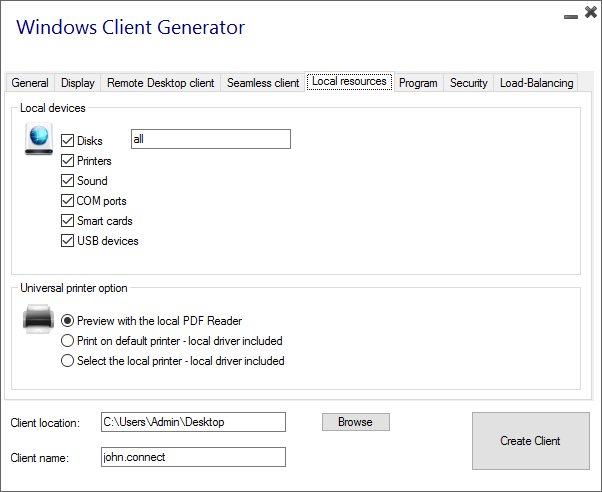Click the Create Client button
Image resolution: width=602 pixels, height=492 pixels.
click(x=530, y=441)
